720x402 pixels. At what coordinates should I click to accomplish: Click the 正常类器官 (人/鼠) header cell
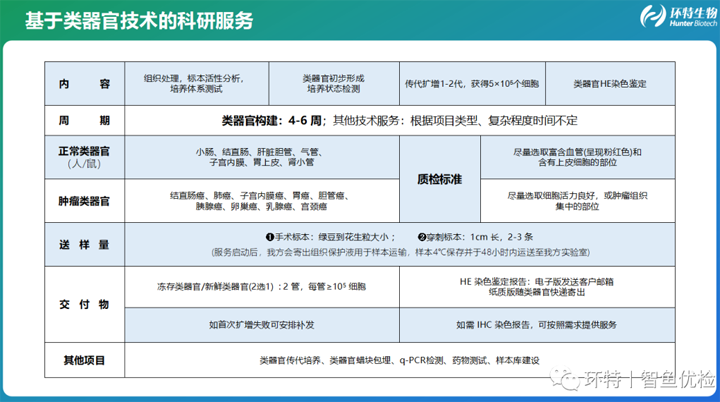84,157
